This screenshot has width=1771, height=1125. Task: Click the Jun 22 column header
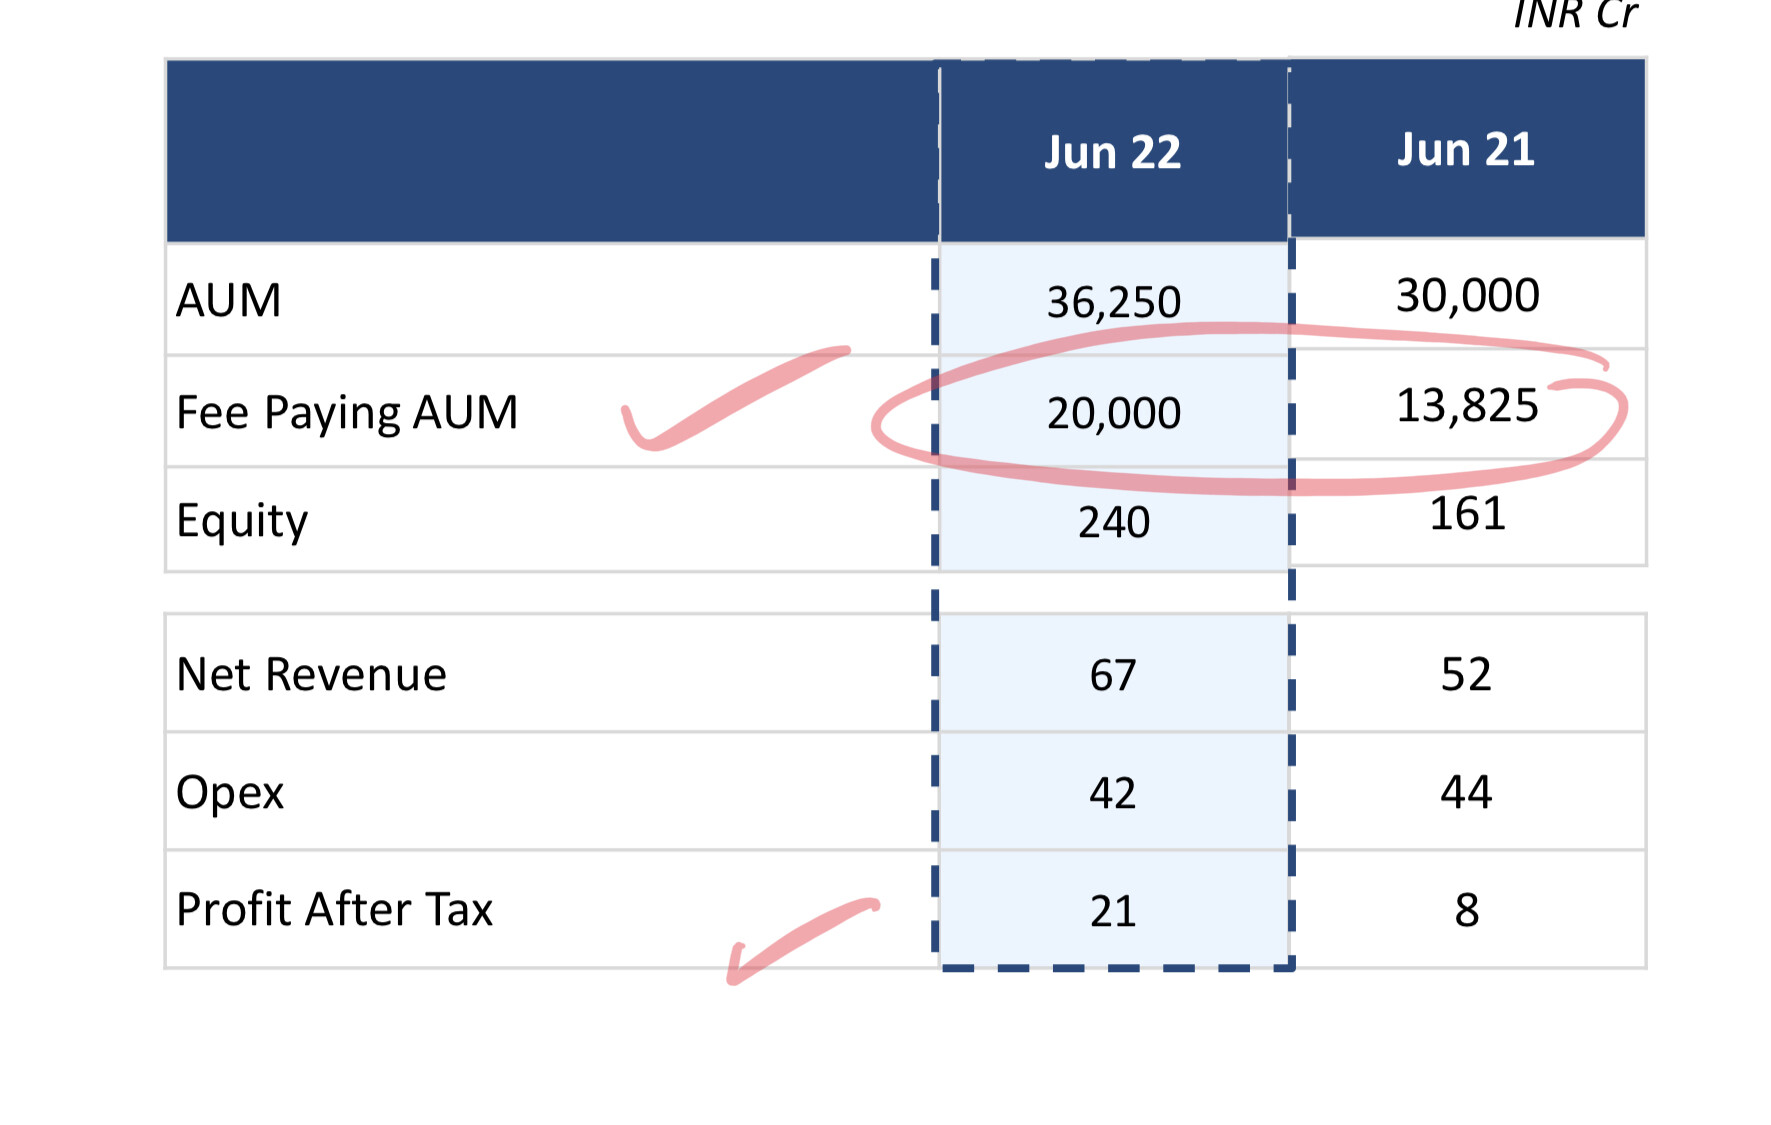pyautogui.click(x=1112, y=153)
